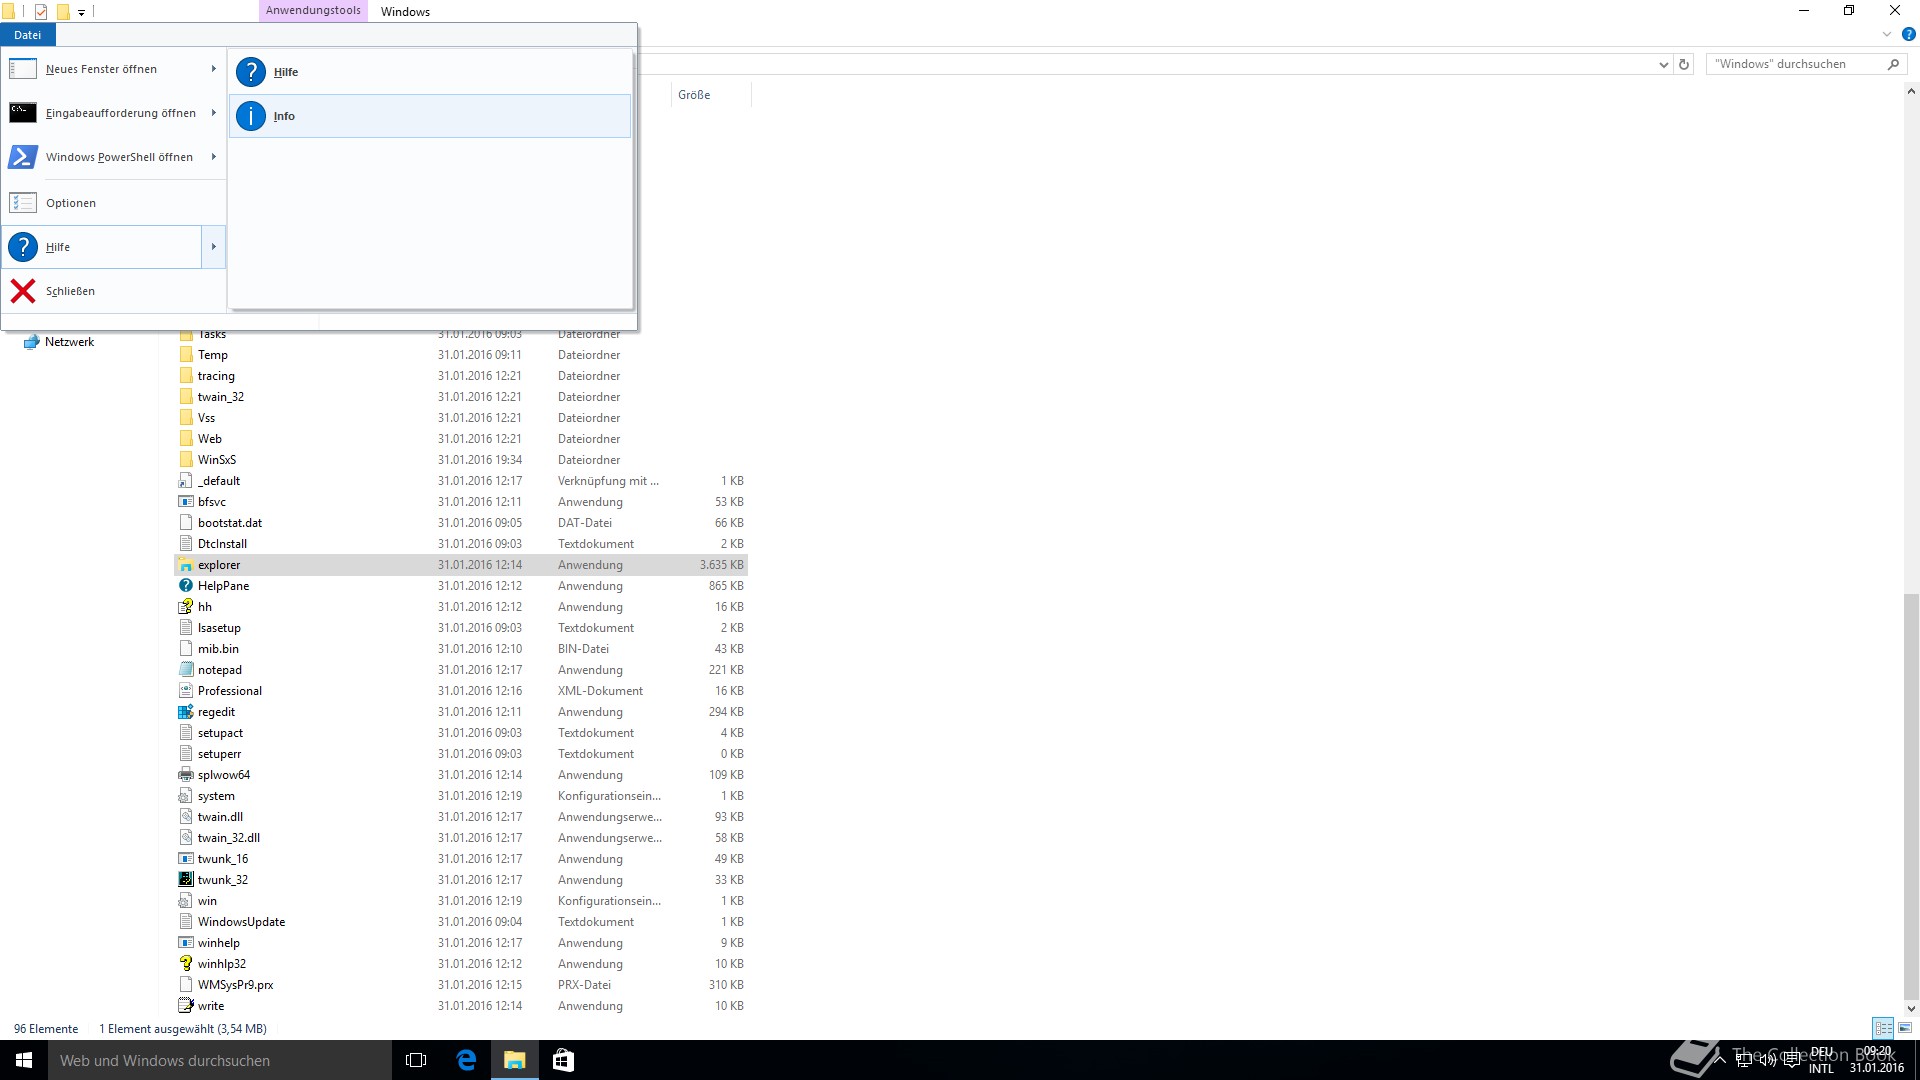This screenshot has height=1080, width=1920.
Task: Select the Professional XML document
Action: click(230, 691)
